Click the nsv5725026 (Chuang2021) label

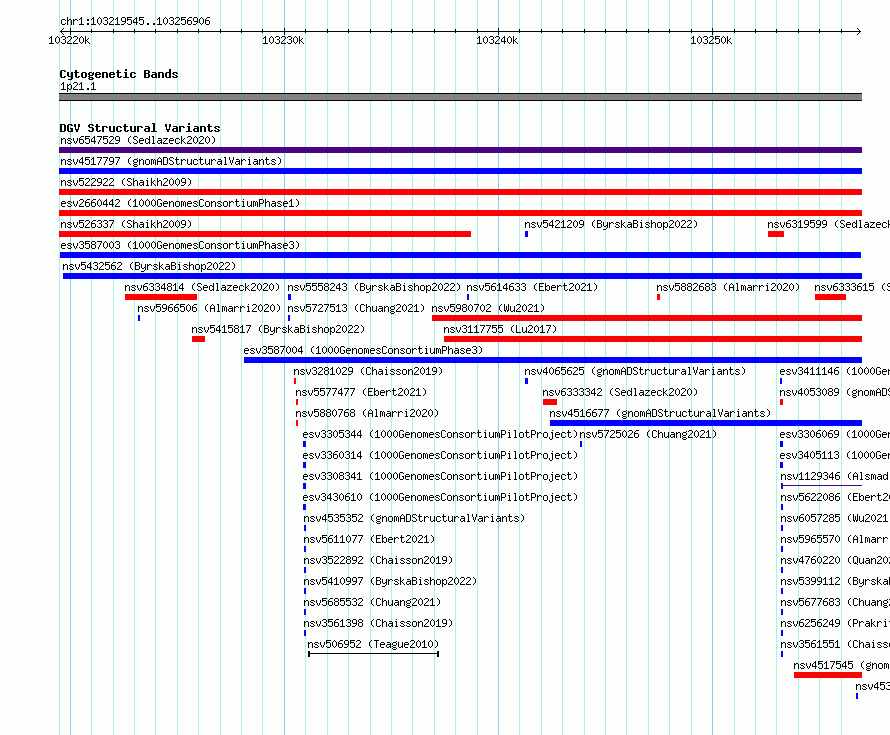(x=648, y=434)
